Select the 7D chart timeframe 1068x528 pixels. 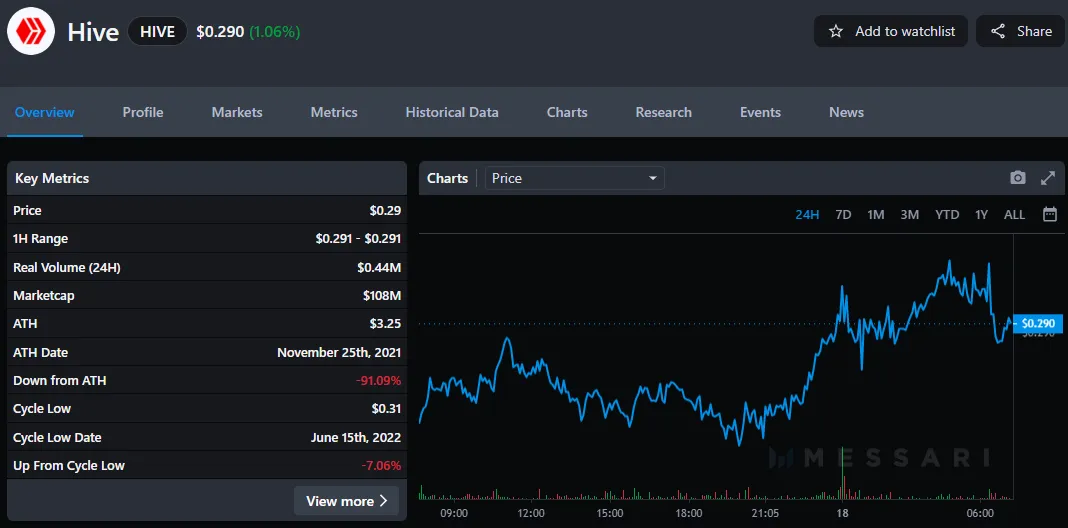[843, 215]
